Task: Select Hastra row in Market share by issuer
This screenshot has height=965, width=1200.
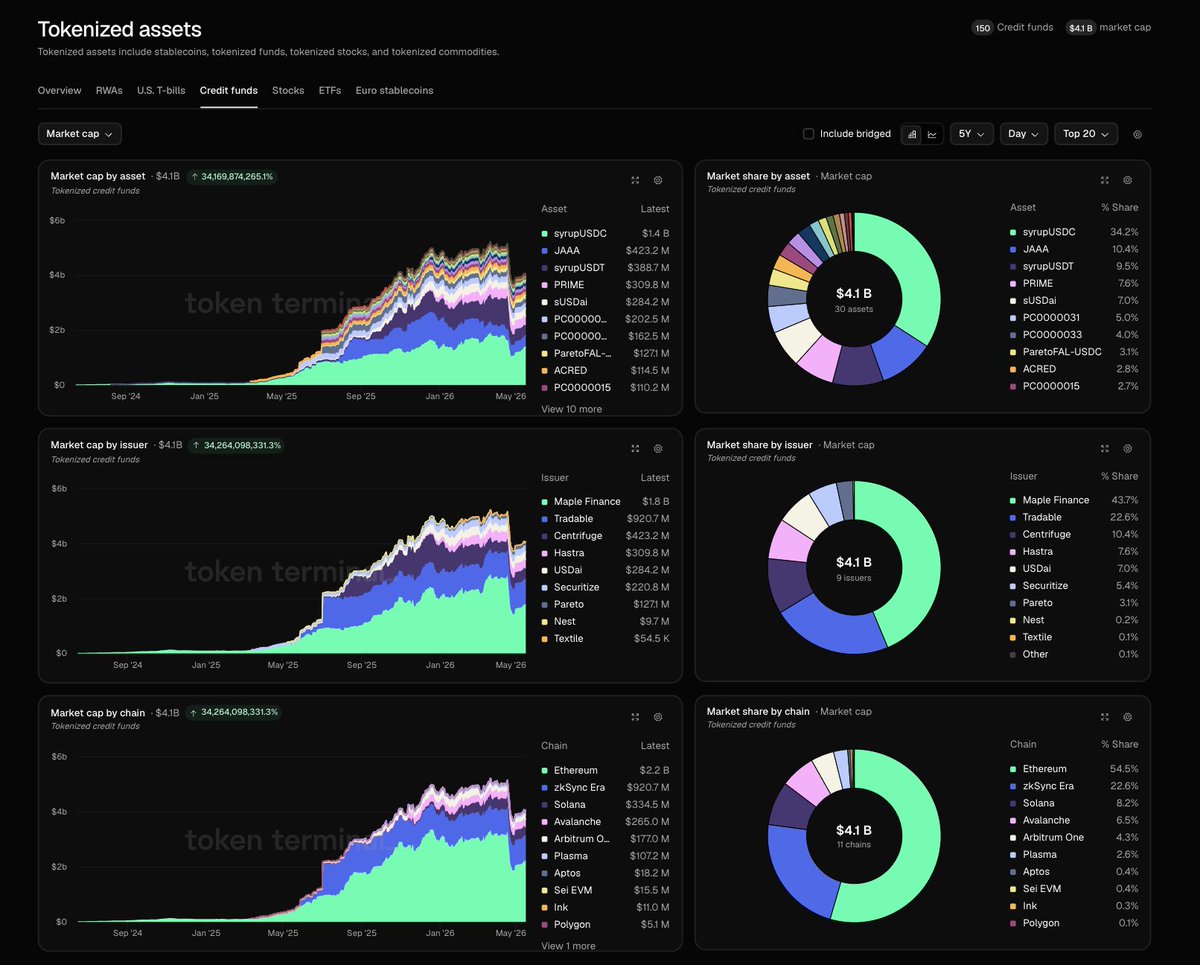Action: 1074,551
